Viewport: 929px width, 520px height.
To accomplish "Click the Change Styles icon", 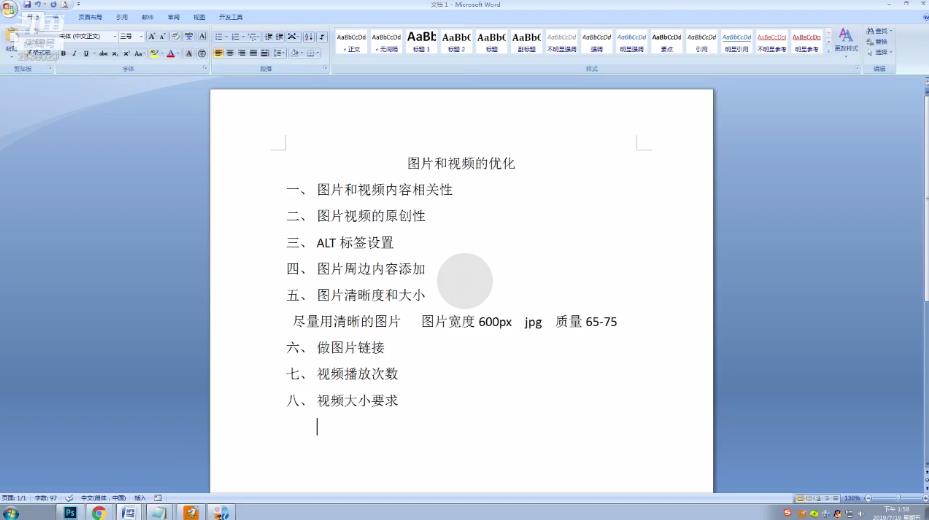I will [846, 40].
